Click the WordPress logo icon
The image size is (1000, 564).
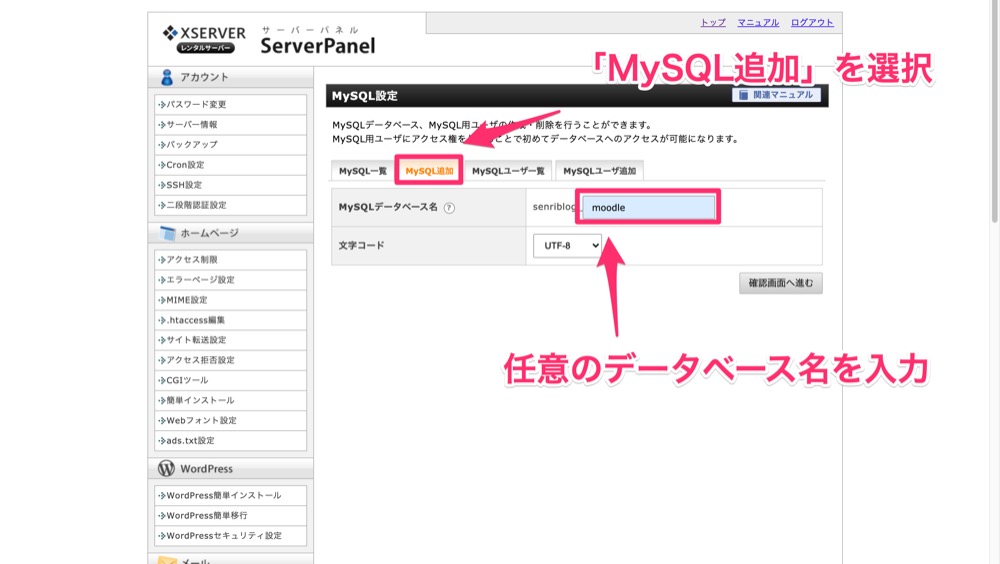(166, 468)
